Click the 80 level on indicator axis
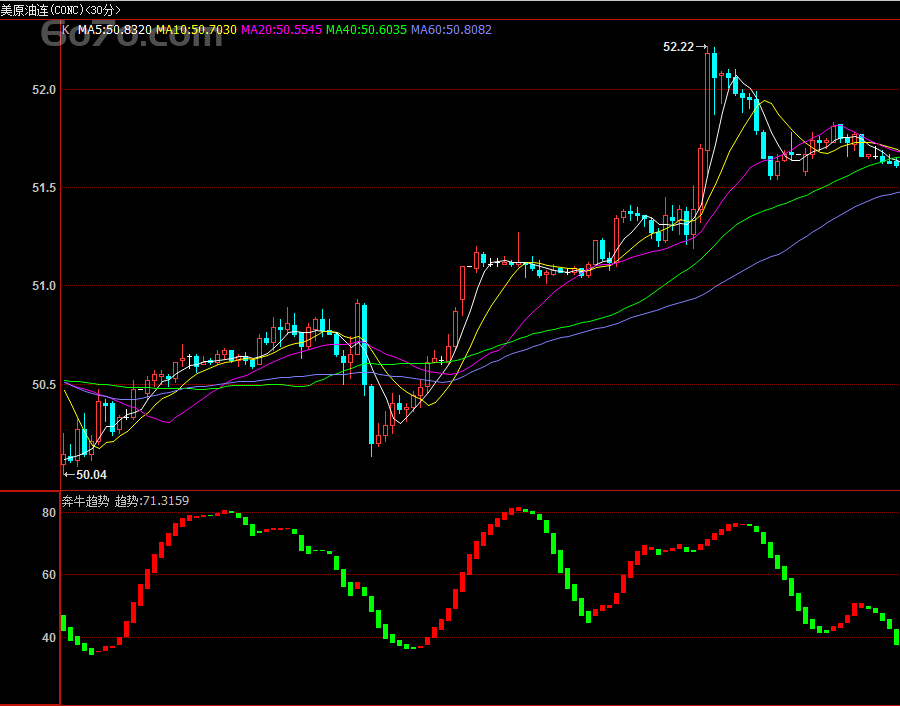The width and height of the screenshot is (900, 706). coord(49,513)
